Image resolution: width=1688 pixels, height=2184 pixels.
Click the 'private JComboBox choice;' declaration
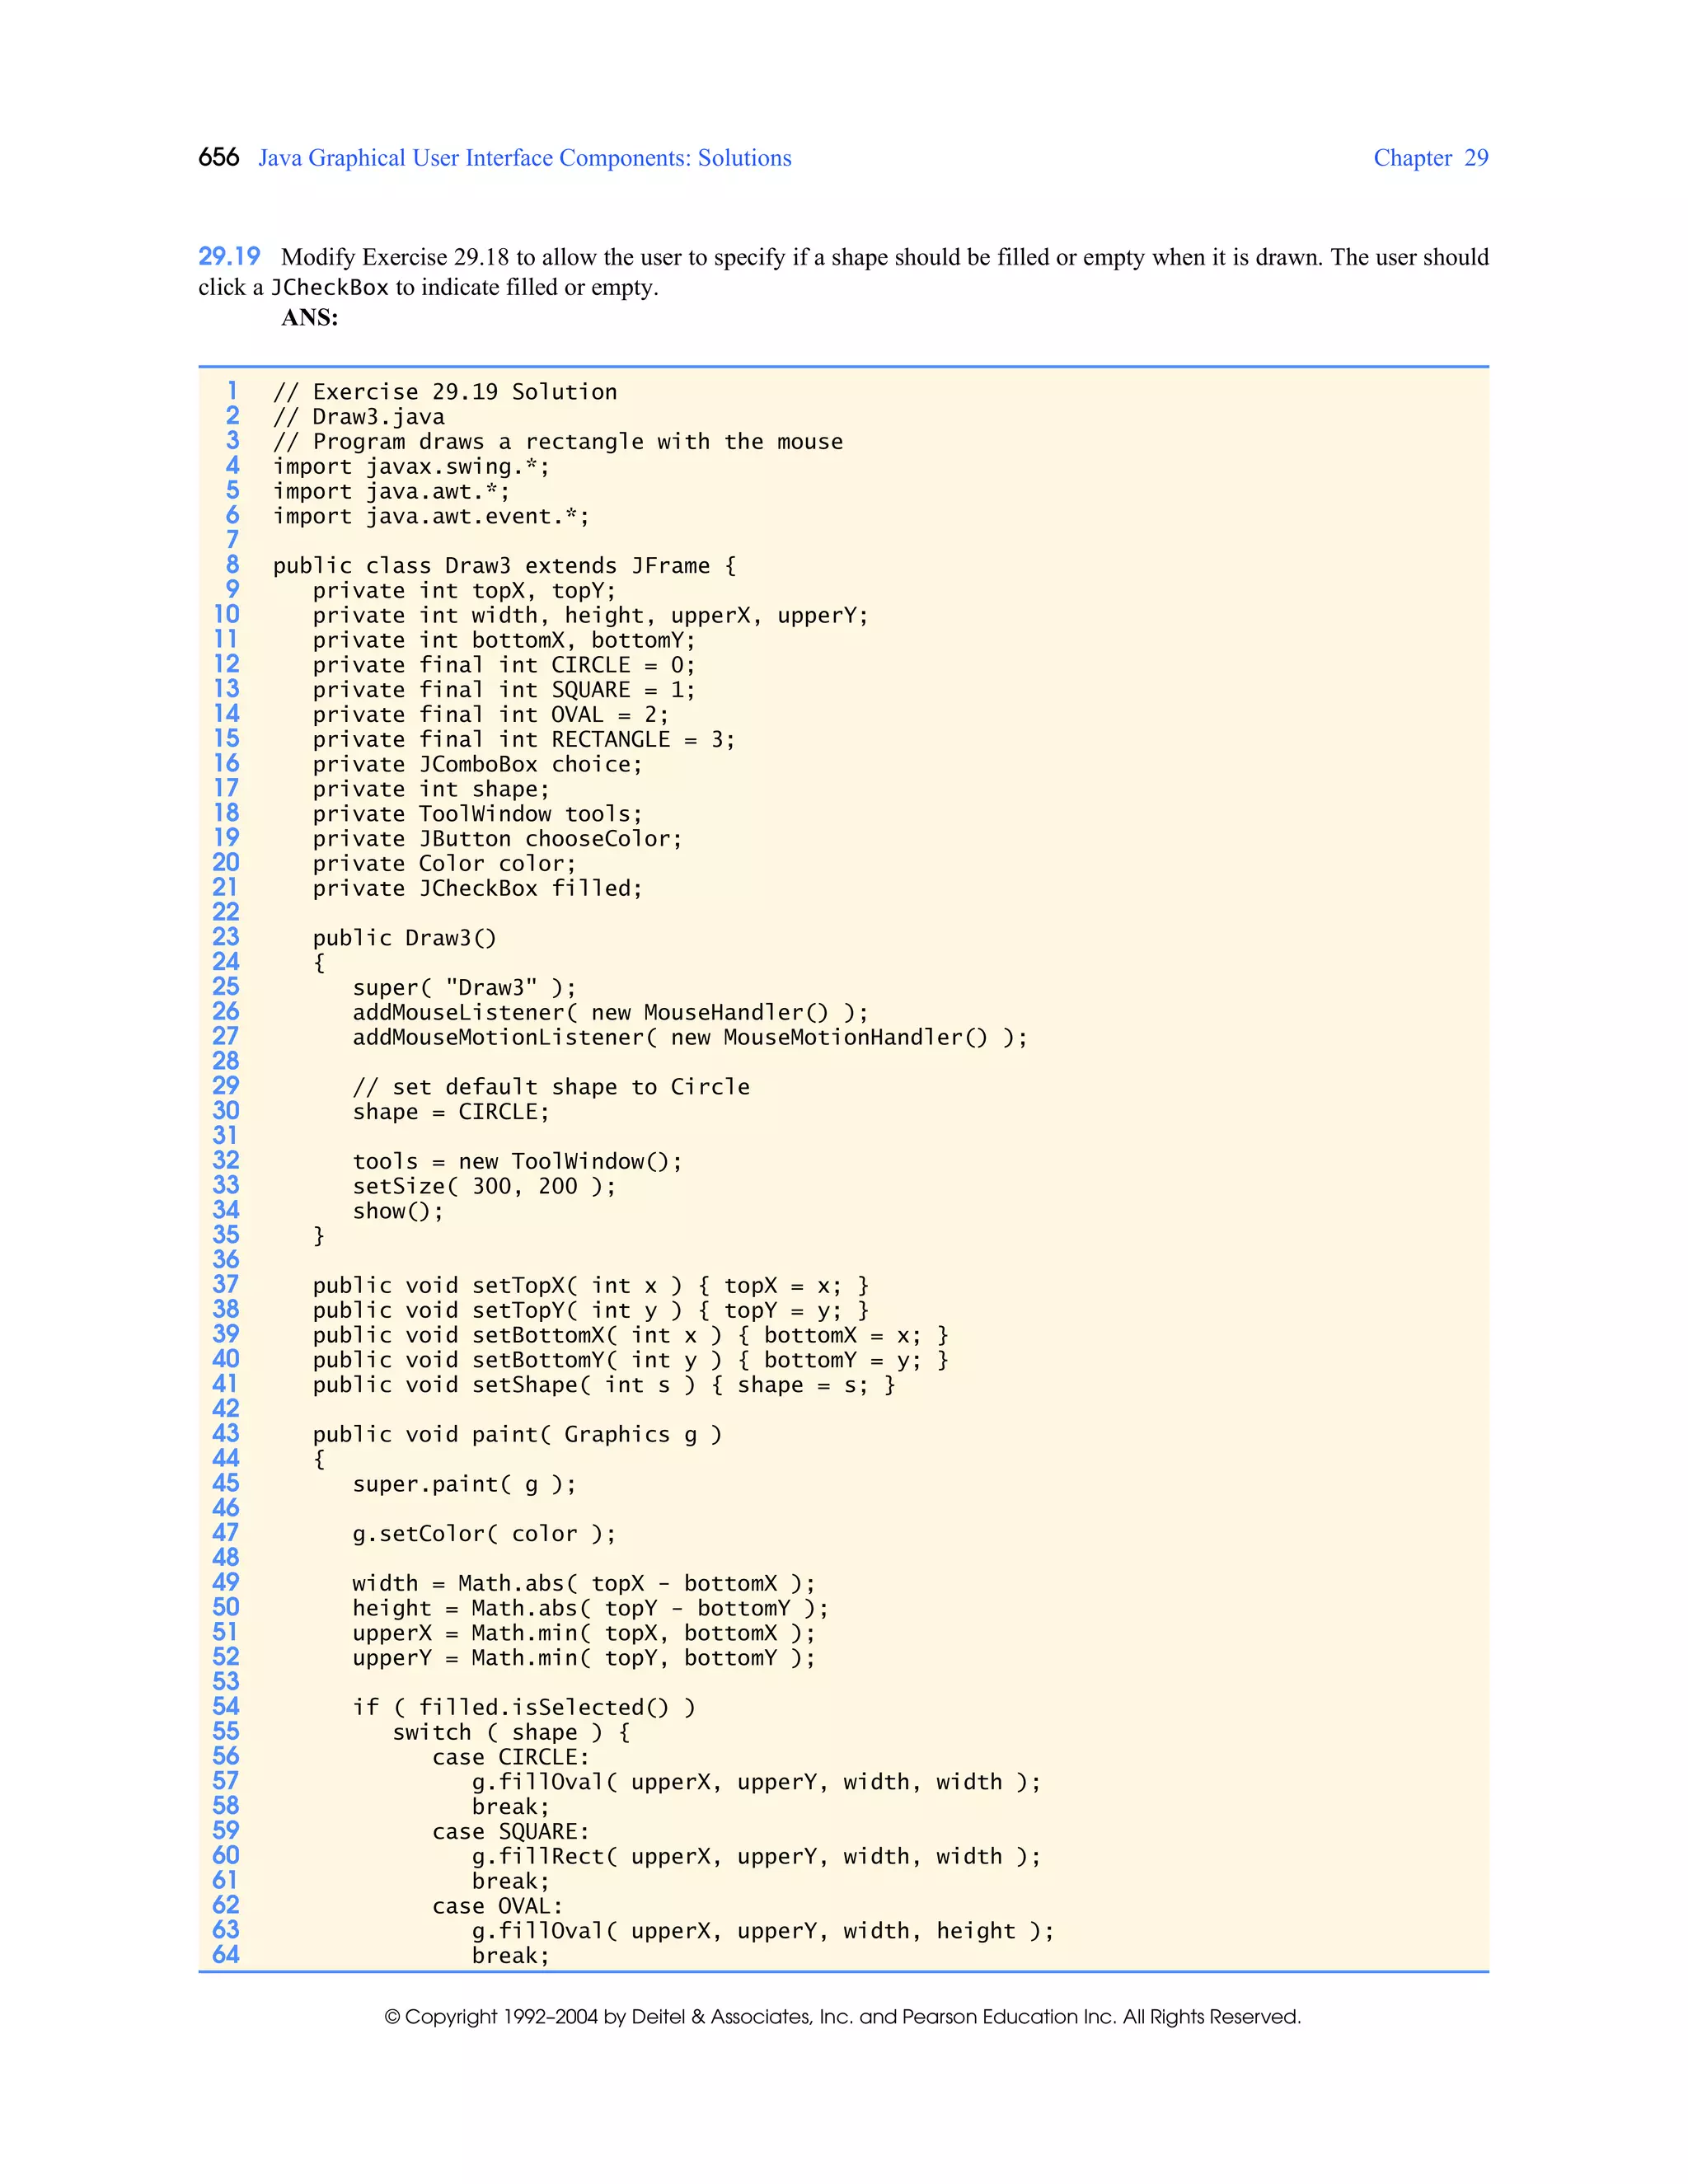477,765
